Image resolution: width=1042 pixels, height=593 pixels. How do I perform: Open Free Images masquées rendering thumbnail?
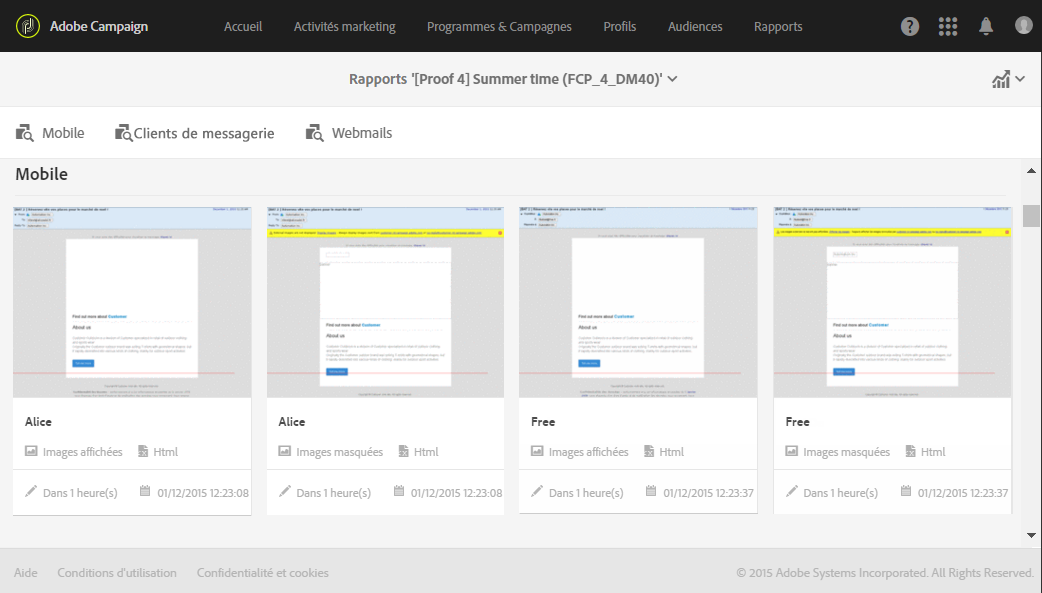coord(892,302)
